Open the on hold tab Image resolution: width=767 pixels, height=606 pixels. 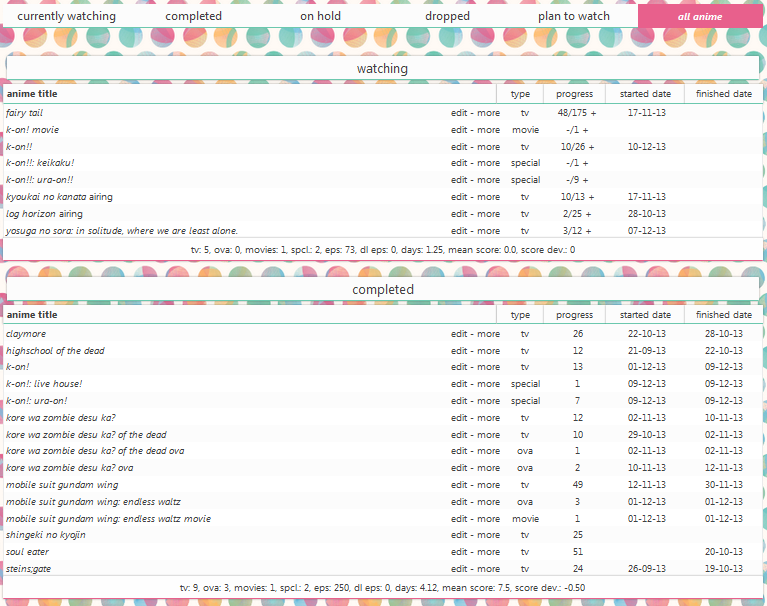(320, 16)
